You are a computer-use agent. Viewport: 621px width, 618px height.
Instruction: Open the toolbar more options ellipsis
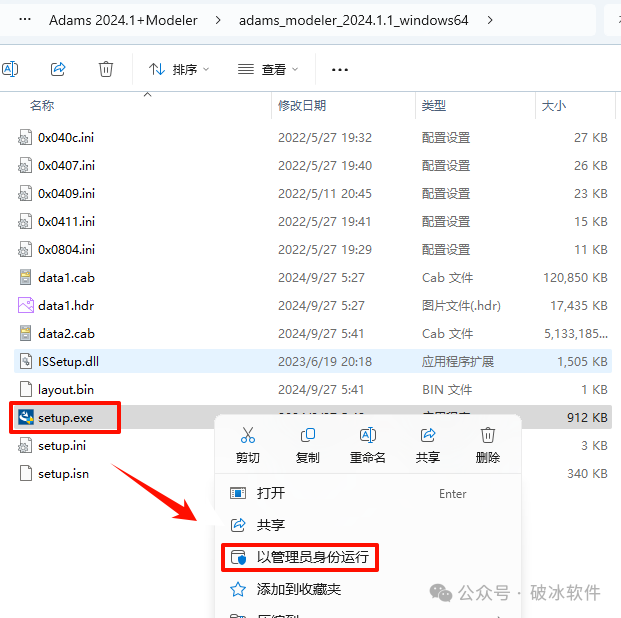340,70
